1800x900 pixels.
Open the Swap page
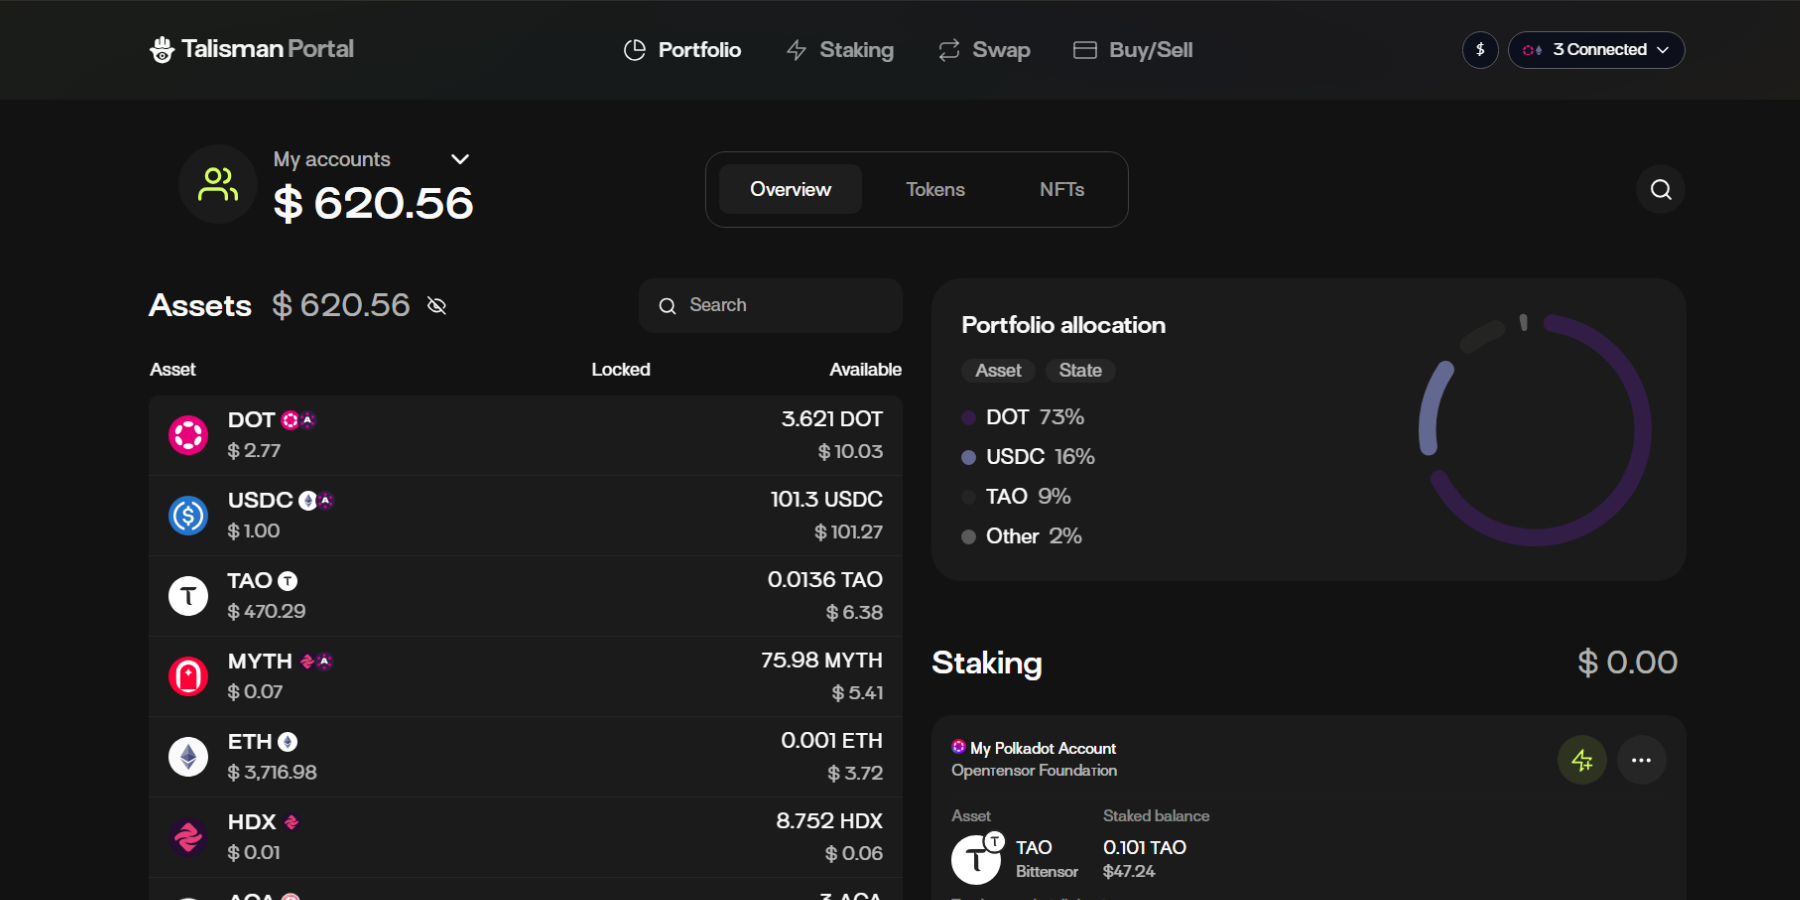coord(984,50)
